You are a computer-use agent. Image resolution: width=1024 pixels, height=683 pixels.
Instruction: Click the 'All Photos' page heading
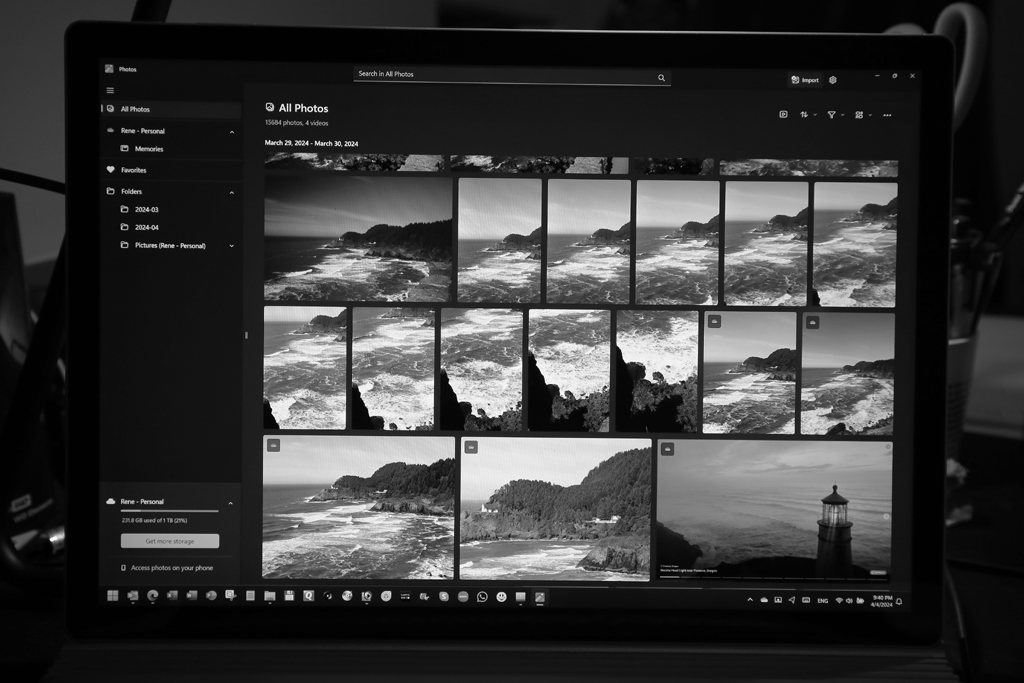coord(303,108)
